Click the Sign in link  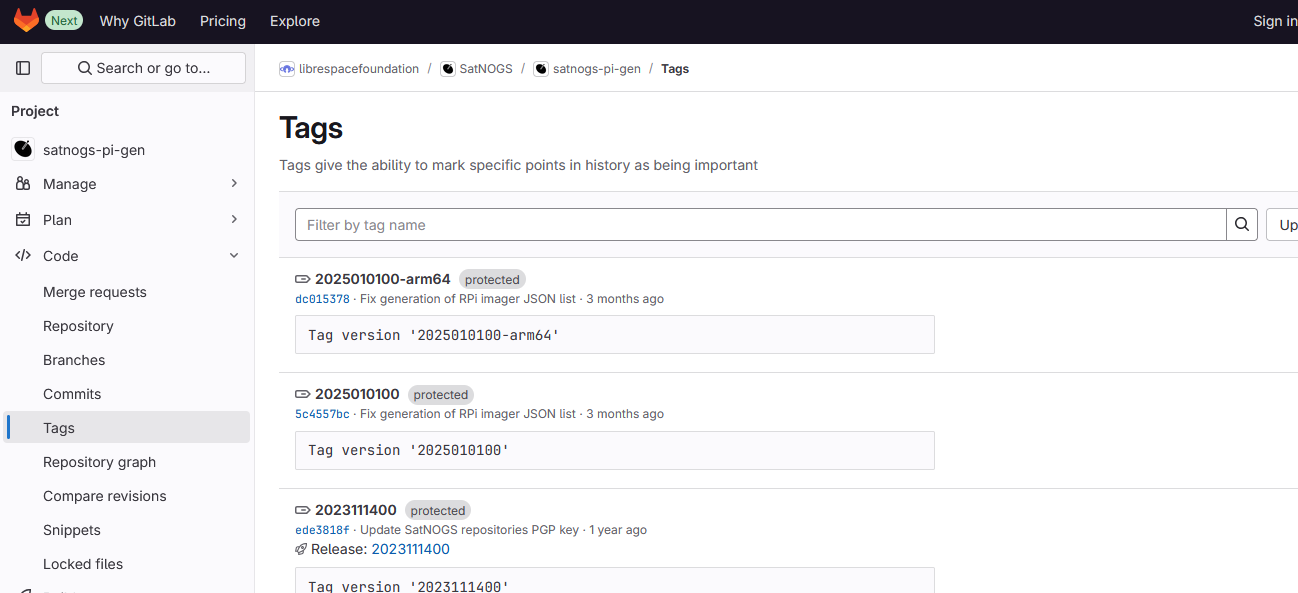pyautogui.click(x=1275, y=21)
